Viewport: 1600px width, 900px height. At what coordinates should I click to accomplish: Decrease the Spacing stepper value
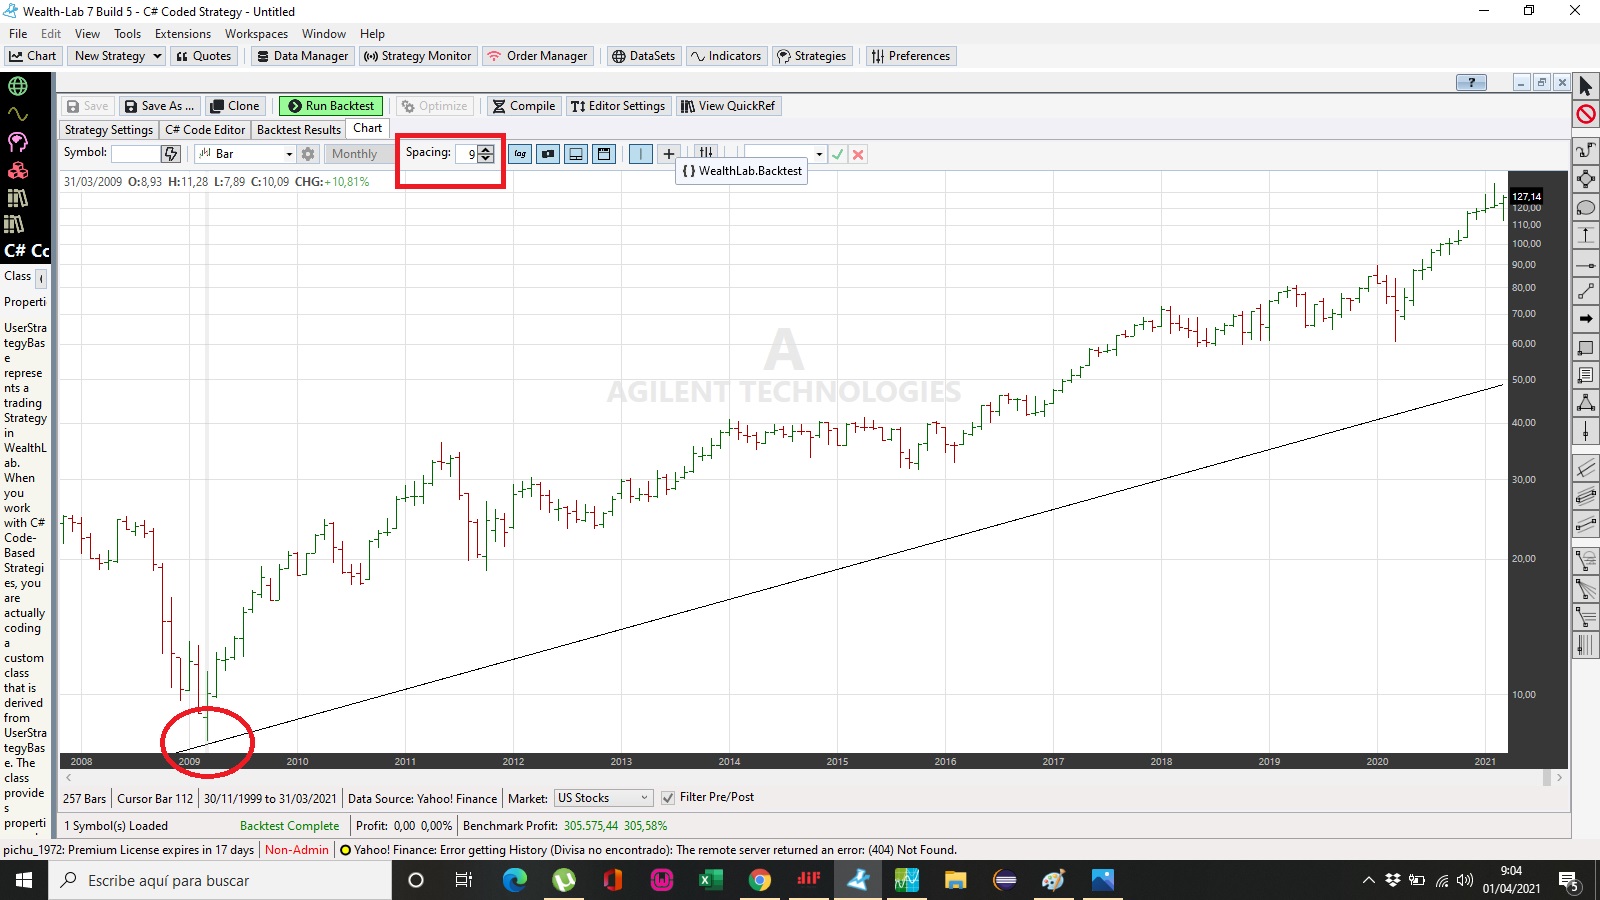(486, 158)
